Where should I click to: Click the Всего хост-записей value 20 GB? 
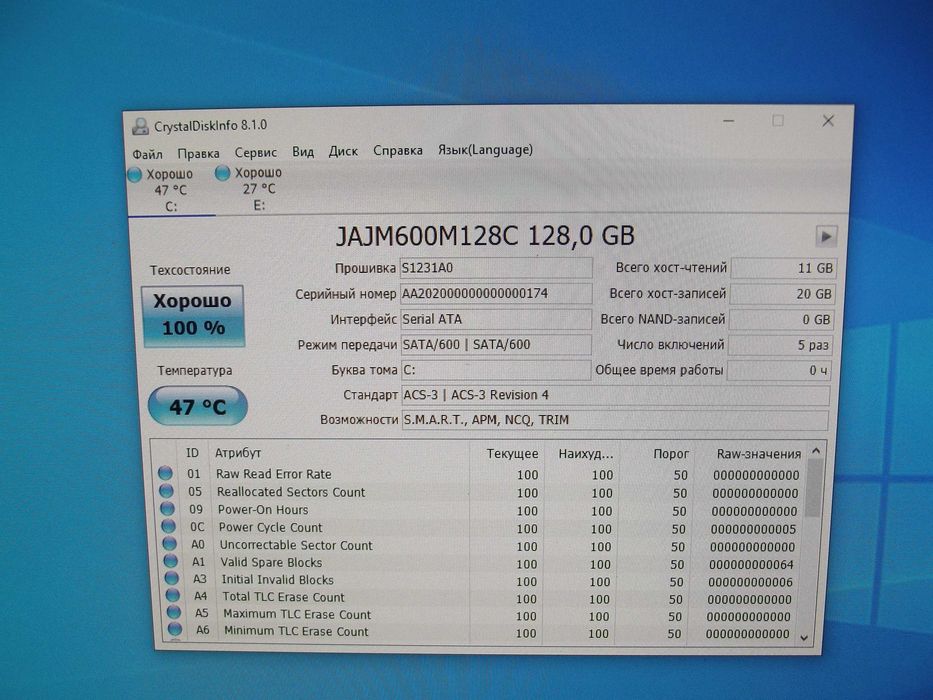coord(782,294)
